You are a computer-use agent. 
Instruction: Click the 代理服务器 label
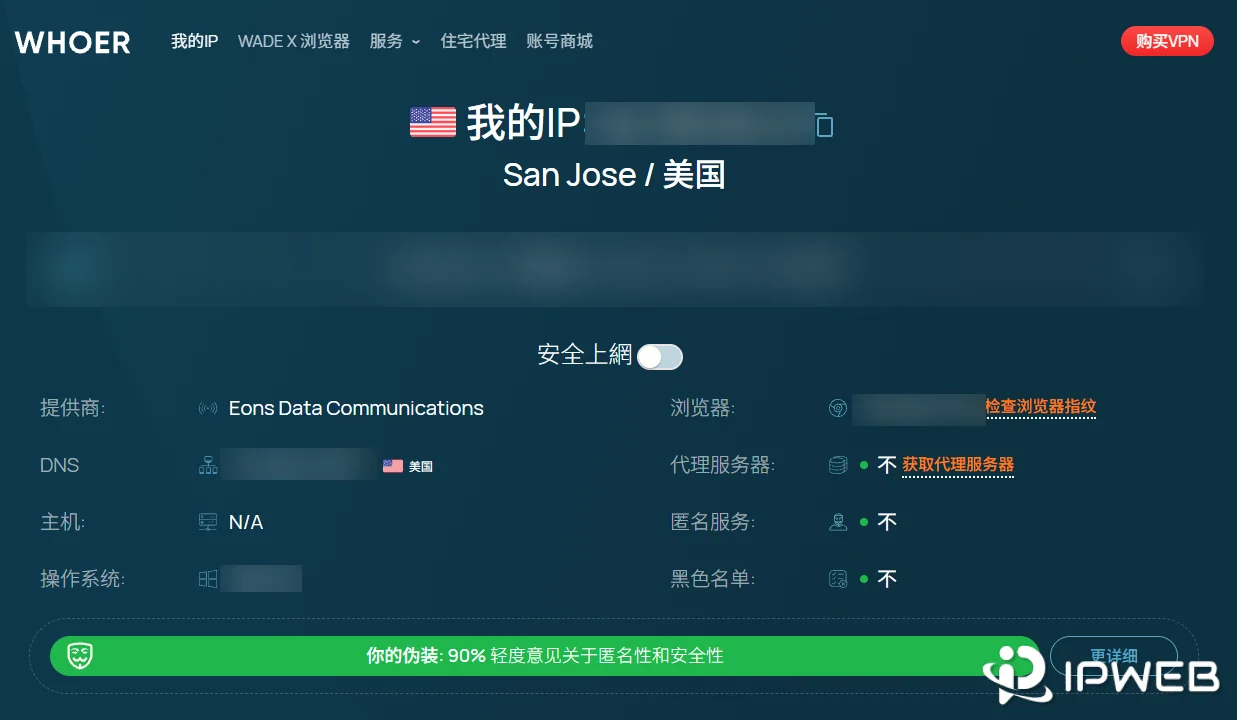pos(723,465)
